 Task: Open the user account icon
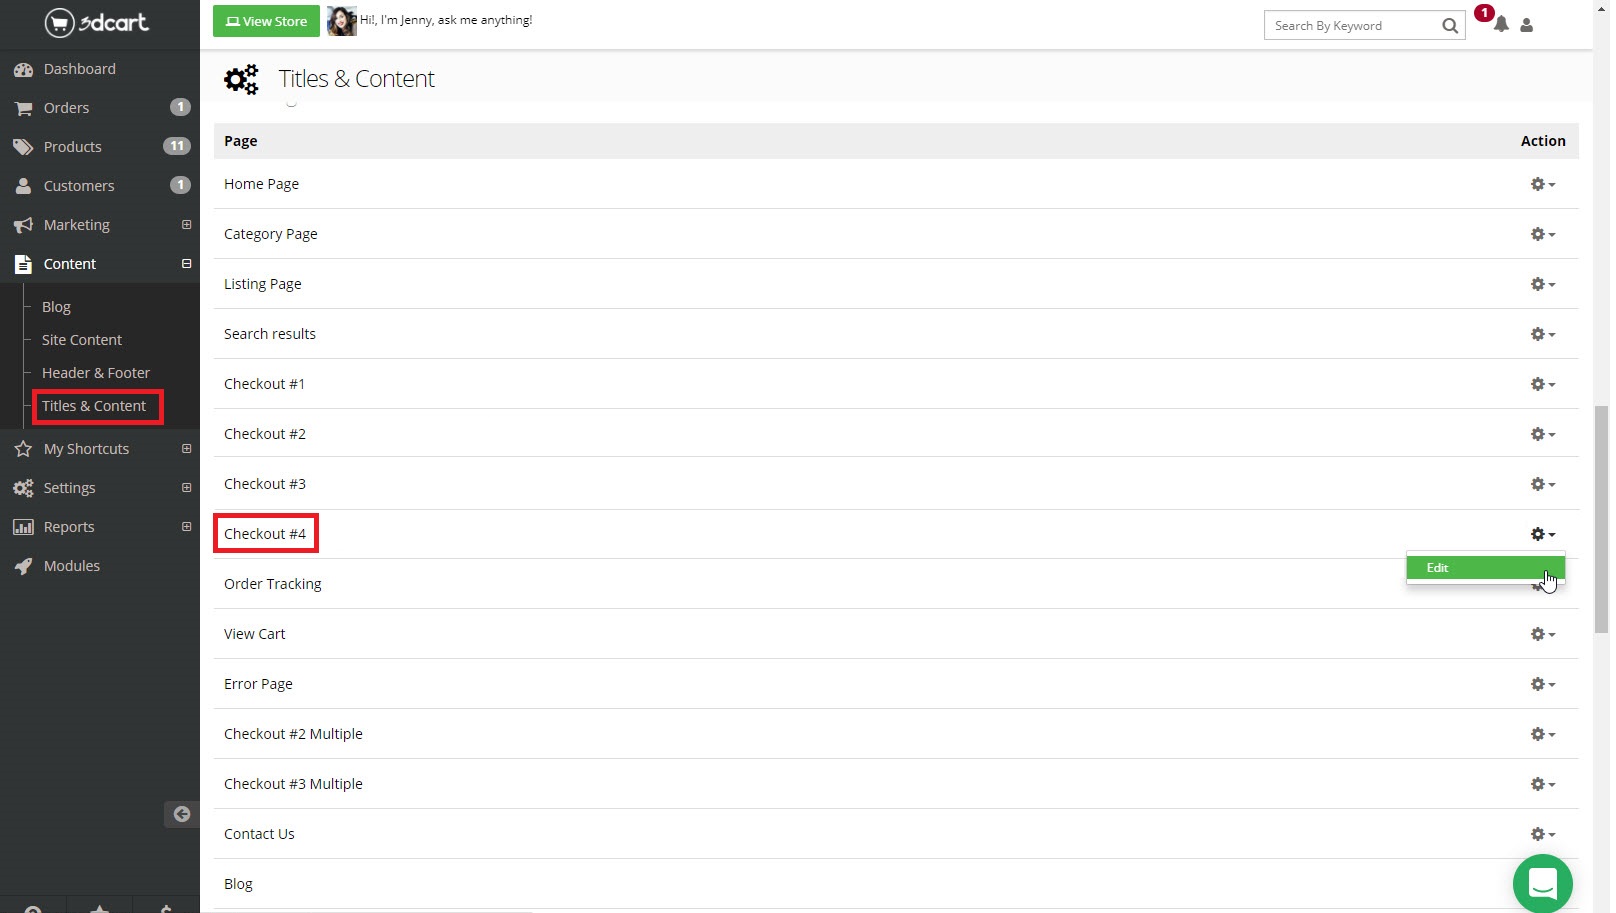click(x=1526, y=25)
